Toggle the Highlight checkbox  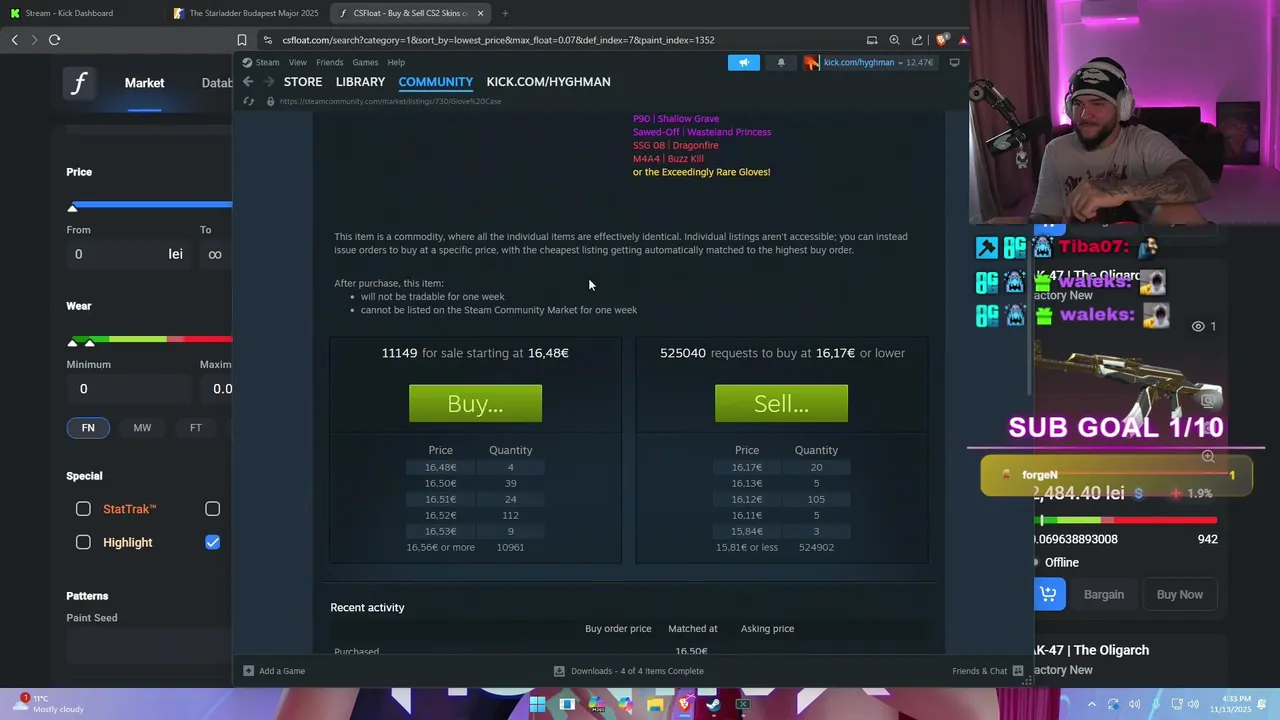point(83,542)
